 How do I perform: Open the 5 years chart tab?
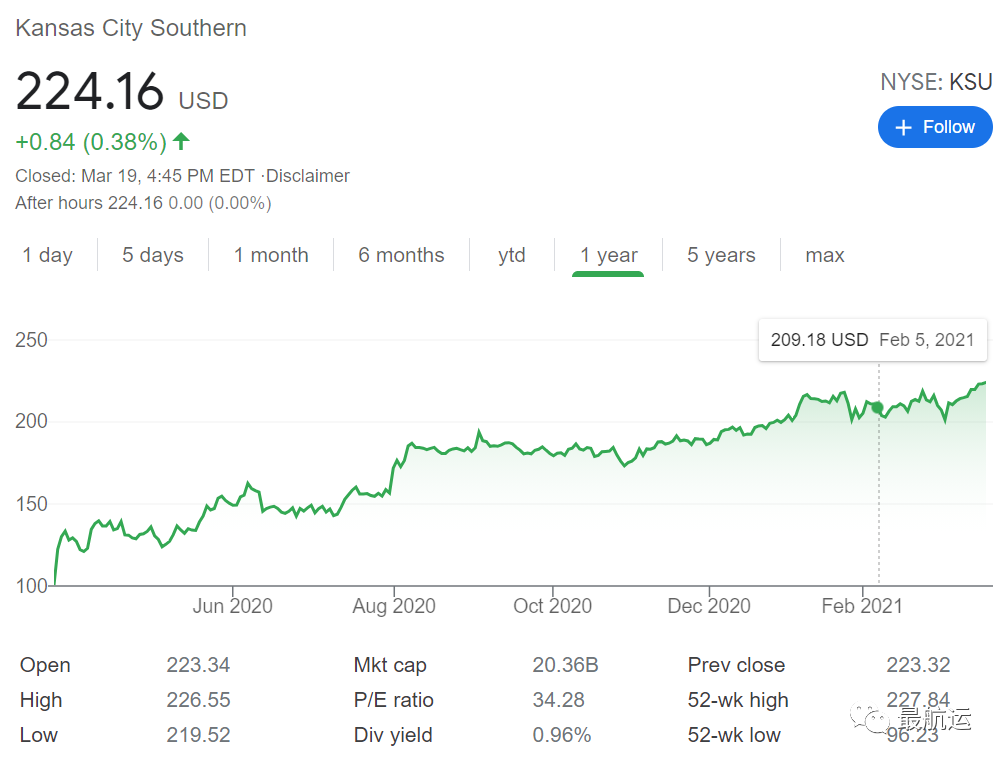(721, 255)
